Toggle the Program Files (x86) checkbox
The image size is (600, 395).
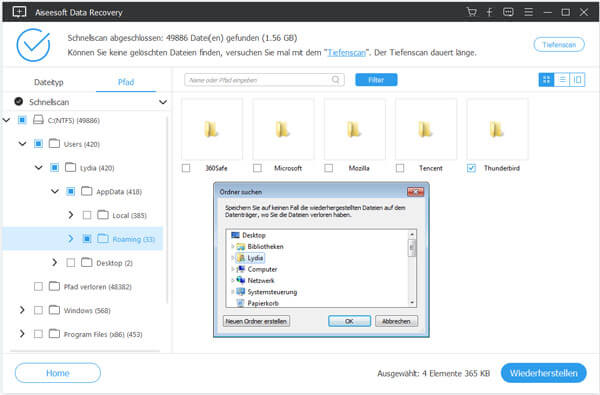(x=38, y=334)
